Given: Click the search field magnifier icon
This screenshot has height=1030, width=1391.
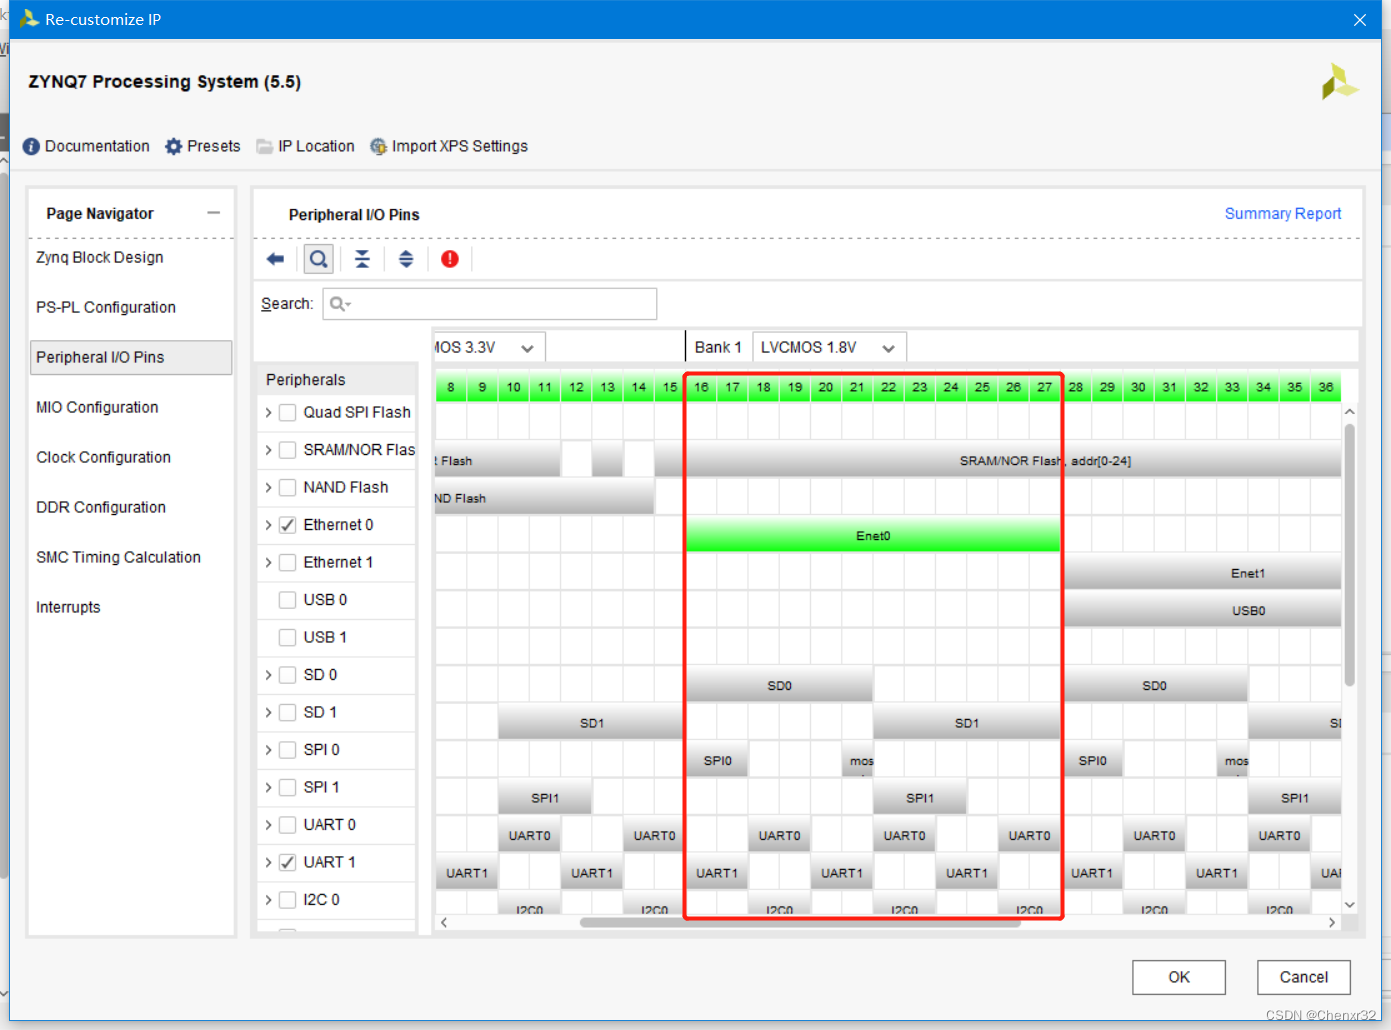Looking at the screenshot, I should [x=340, y=304].
